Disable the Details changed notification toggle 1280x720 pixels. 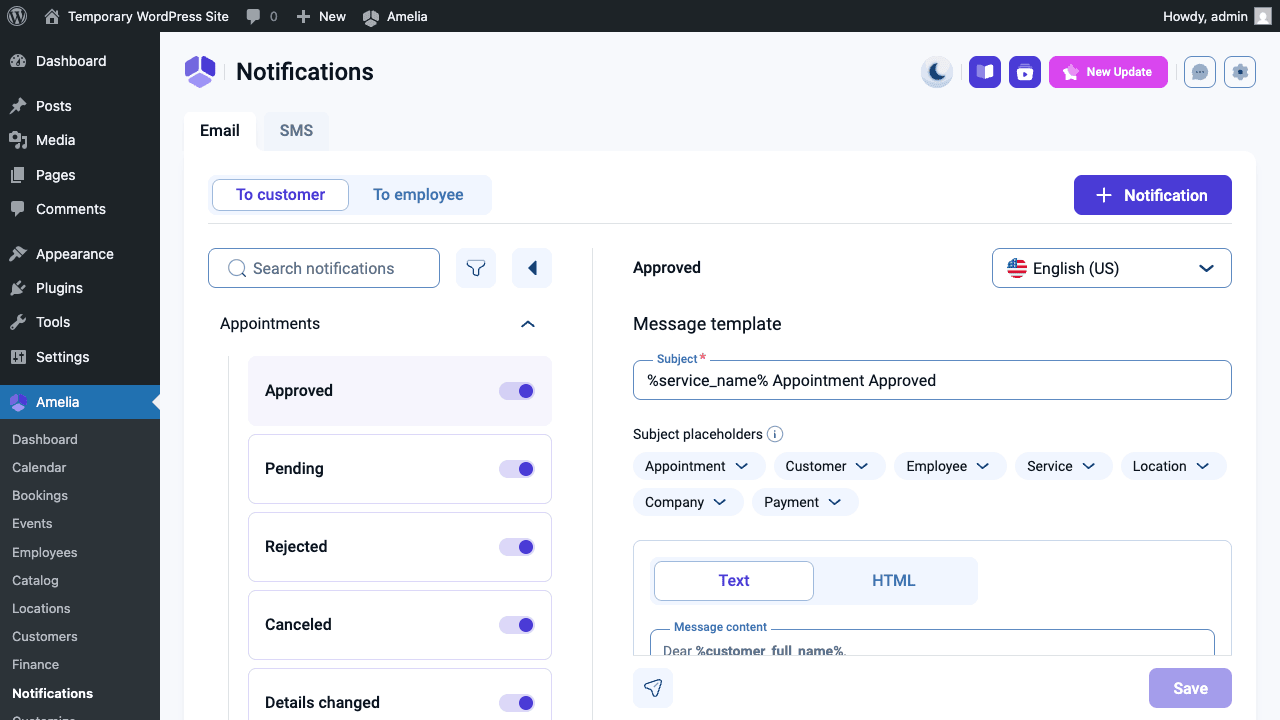(x=517, y=703)
